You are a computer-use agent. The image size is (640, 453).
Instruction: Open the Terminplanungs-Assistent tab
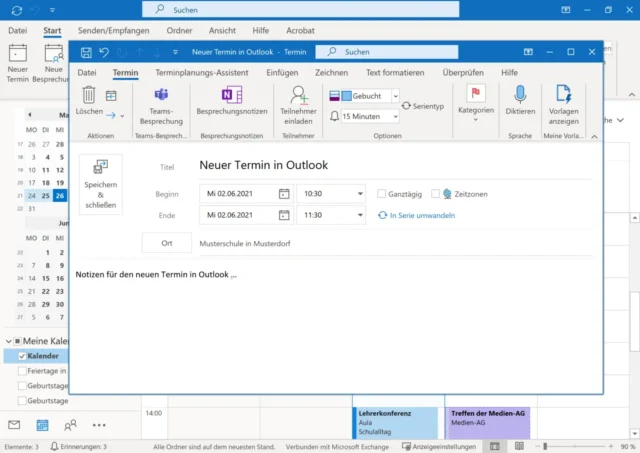tap(202, 73)
